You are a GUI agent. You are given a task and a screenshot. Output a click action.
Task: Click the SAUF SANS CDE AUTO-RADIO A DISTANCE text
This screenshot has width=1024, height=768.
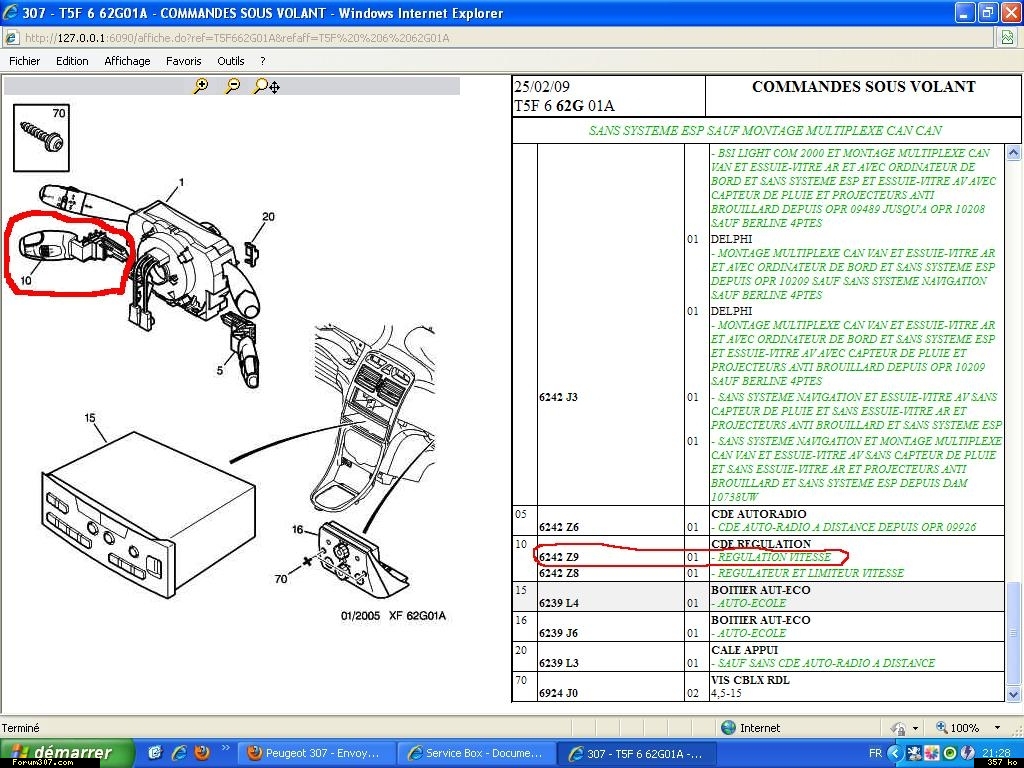pos(826,663)
